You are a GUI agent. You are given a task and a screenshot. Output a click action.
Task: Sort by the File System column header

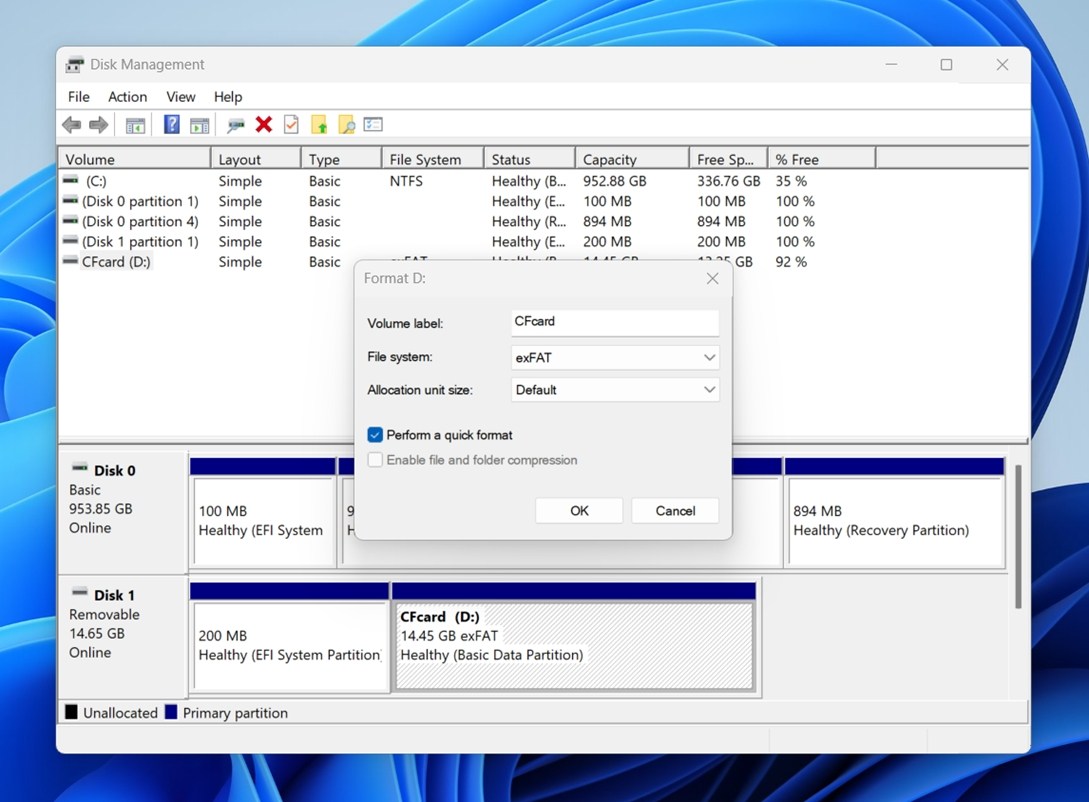click(x=432, y=159)
